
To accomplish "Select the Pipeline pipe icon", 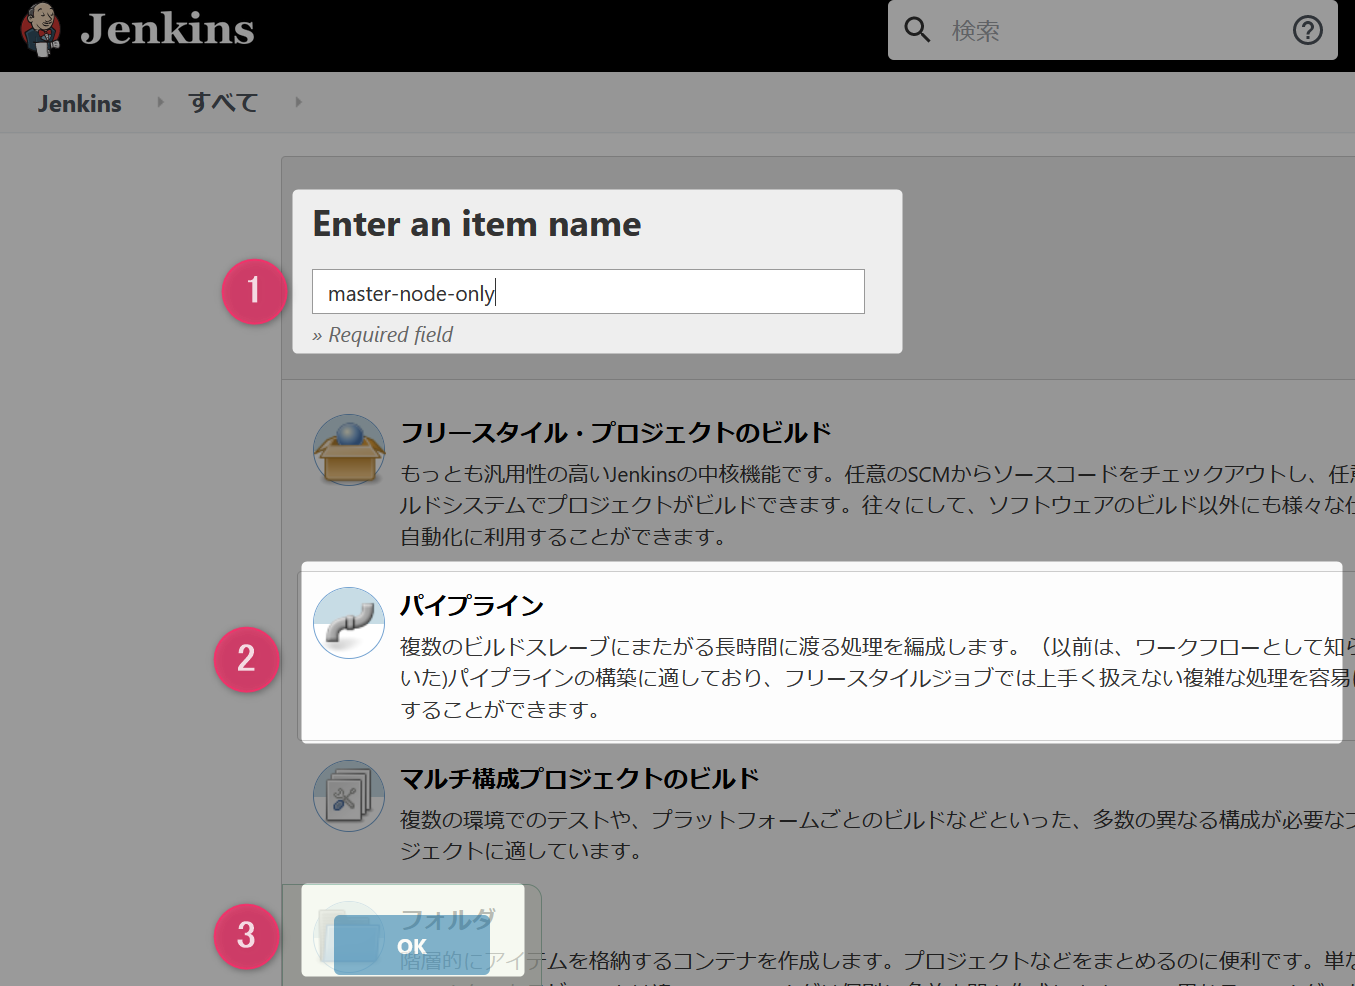I will point(349,623).
